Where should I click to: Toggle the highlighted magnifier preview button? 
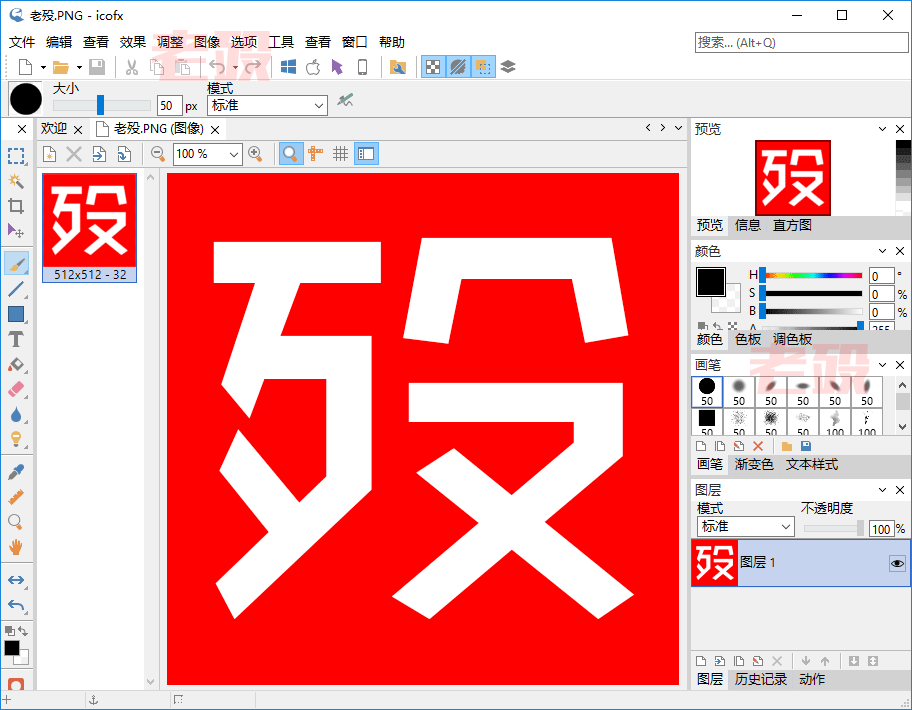point(291,154)
